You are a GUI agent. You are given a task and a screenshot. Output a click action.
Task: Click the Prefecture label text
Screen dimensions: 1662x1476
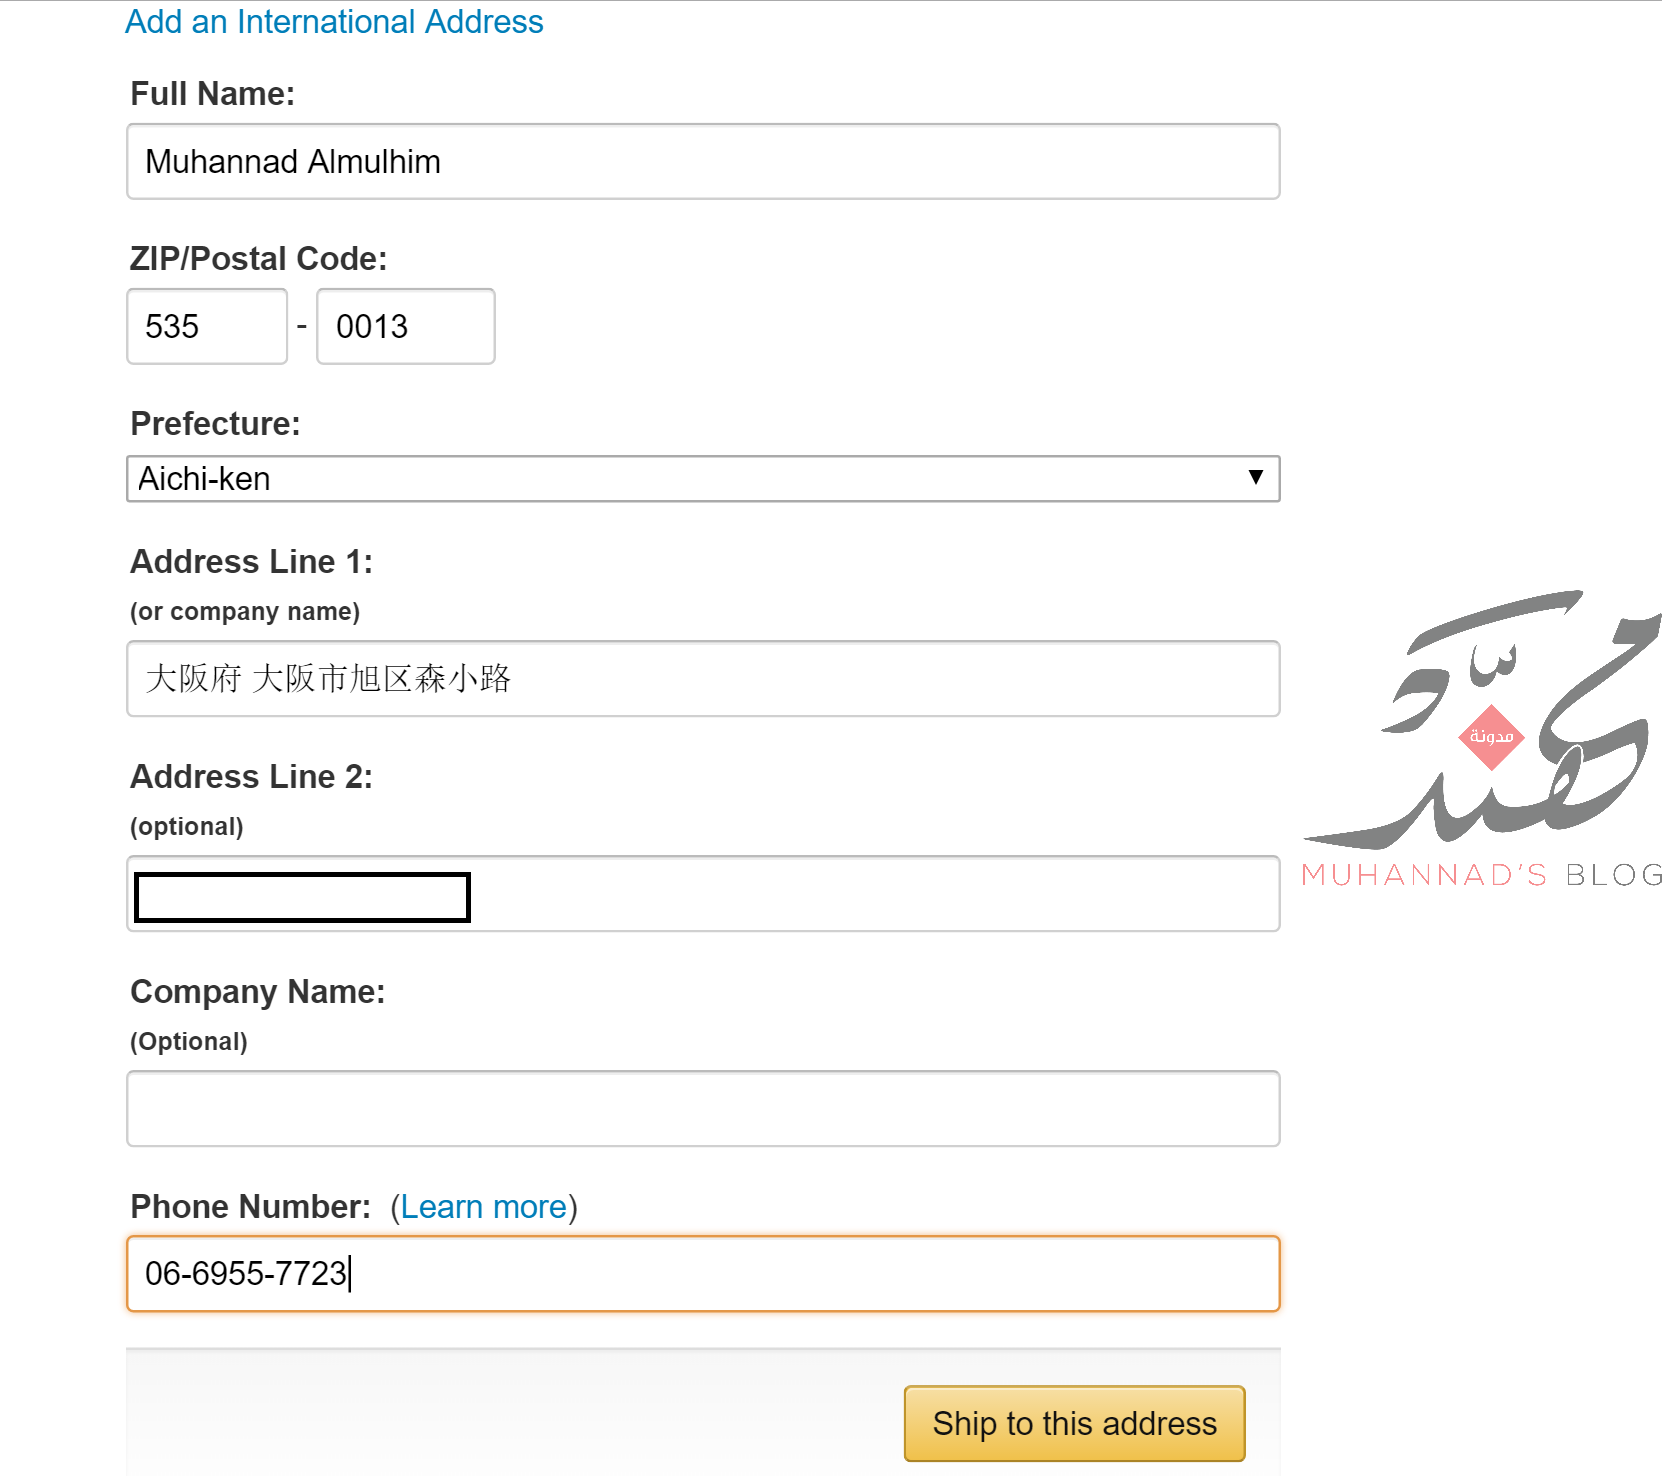[216, 424]
